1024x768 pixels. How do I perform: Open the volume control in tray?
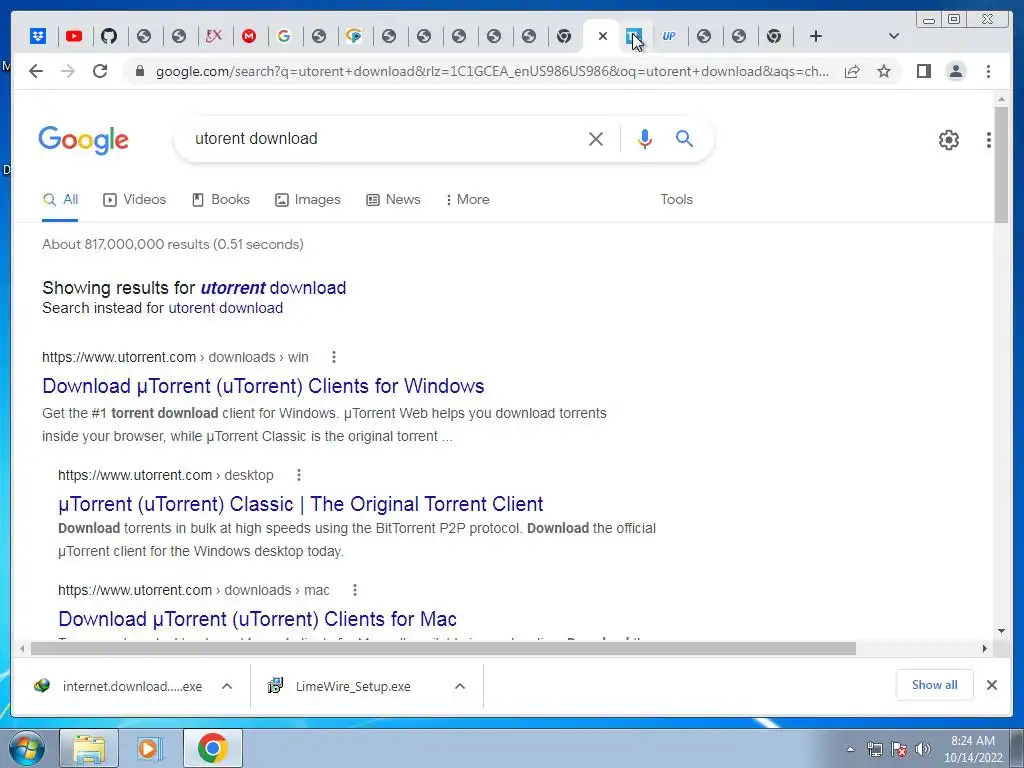[923, 749]
